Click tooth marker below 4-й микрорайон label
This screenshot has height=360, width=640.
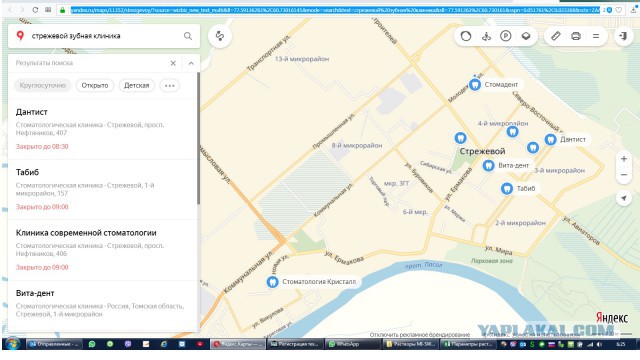[x=512, y=131]
